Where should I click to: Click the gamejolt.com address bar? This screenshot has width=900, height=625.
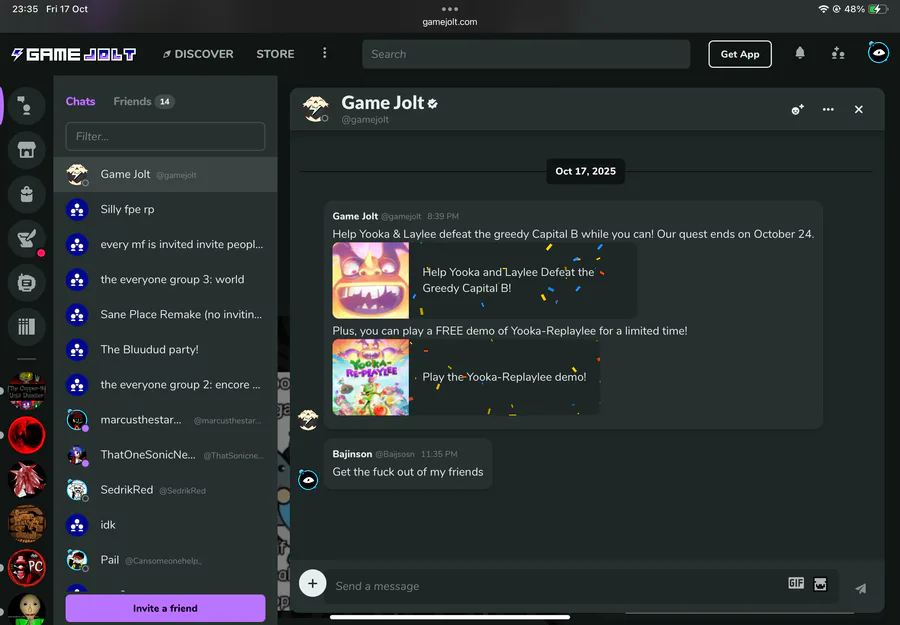point(449,22)
